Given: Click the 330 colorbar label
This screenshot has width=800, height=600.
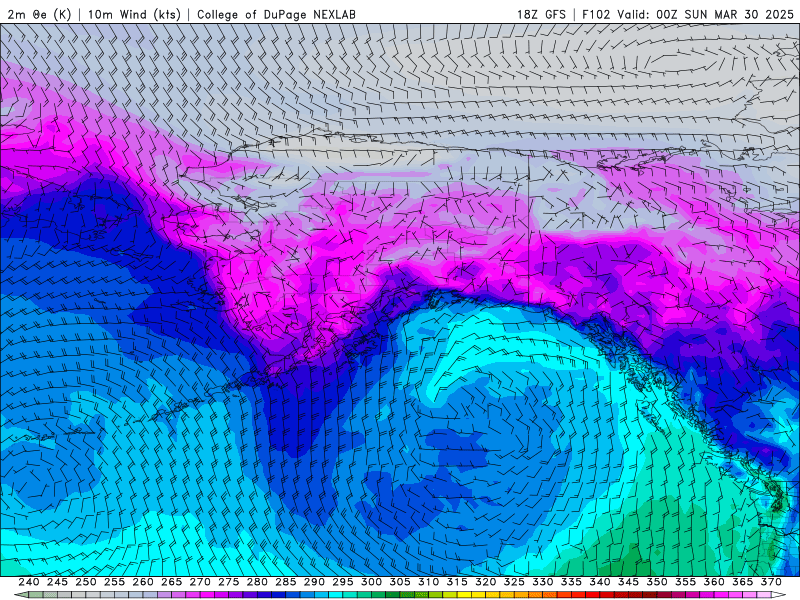Looking at the screenshot, I should tap(543, 582).
